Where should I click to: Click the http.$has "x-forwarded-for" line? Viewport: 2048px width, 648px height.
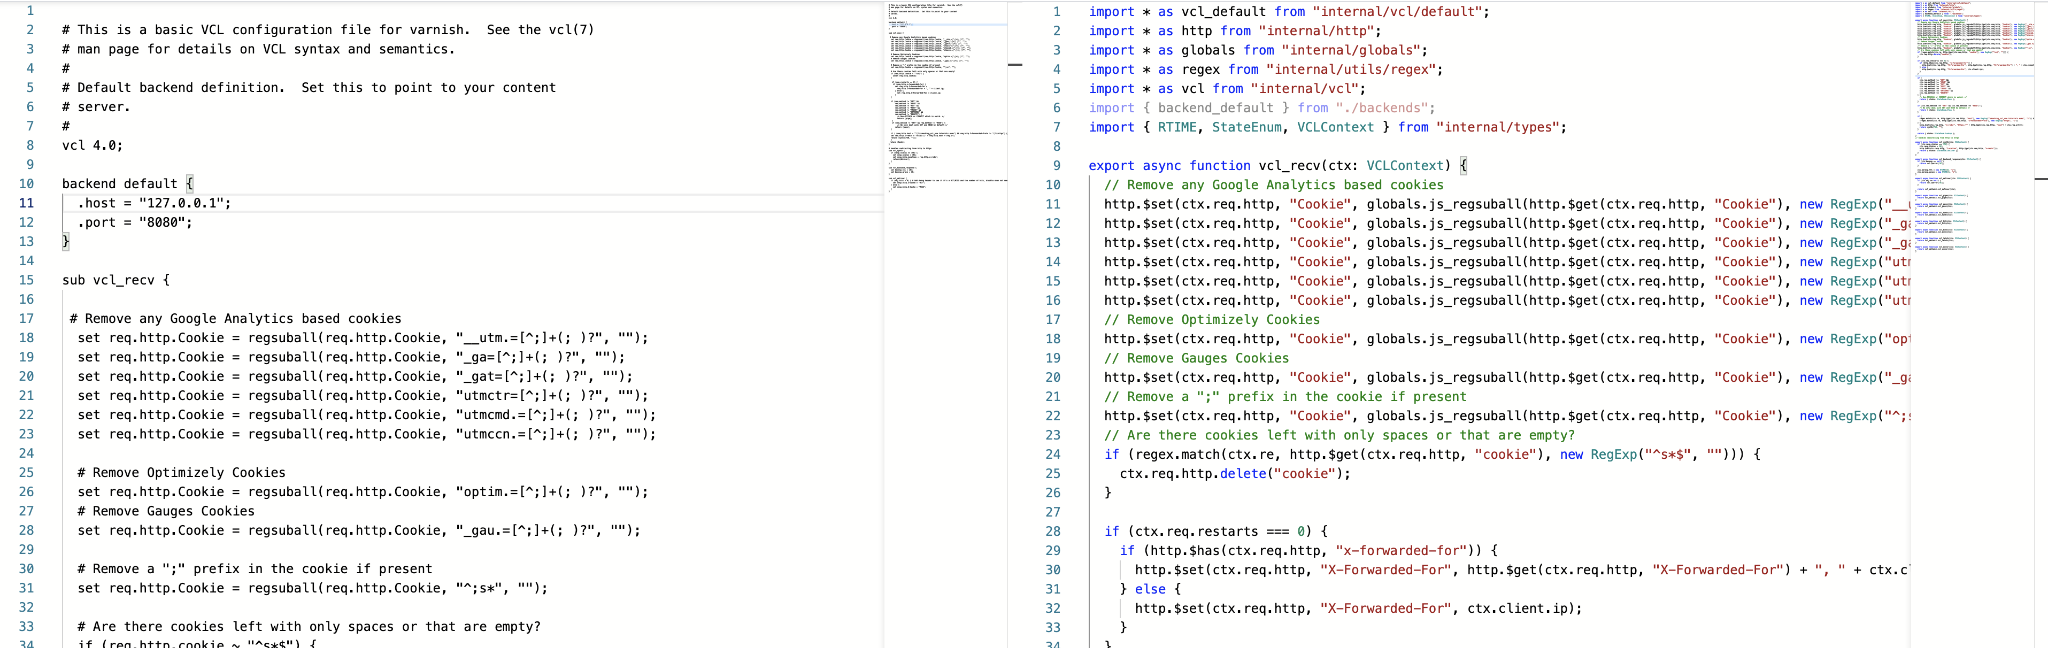1308,550
